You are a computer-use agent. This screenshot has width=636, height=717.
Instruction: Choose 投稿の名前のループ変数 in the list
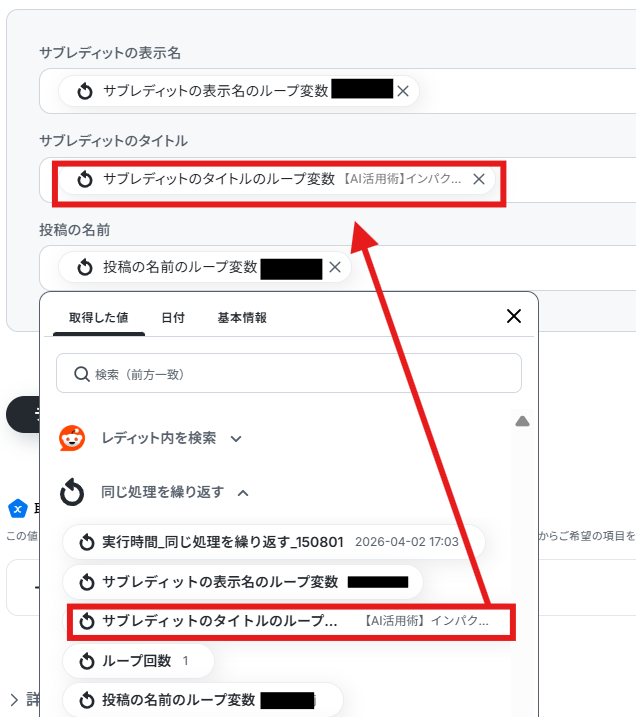coord(203,700)
